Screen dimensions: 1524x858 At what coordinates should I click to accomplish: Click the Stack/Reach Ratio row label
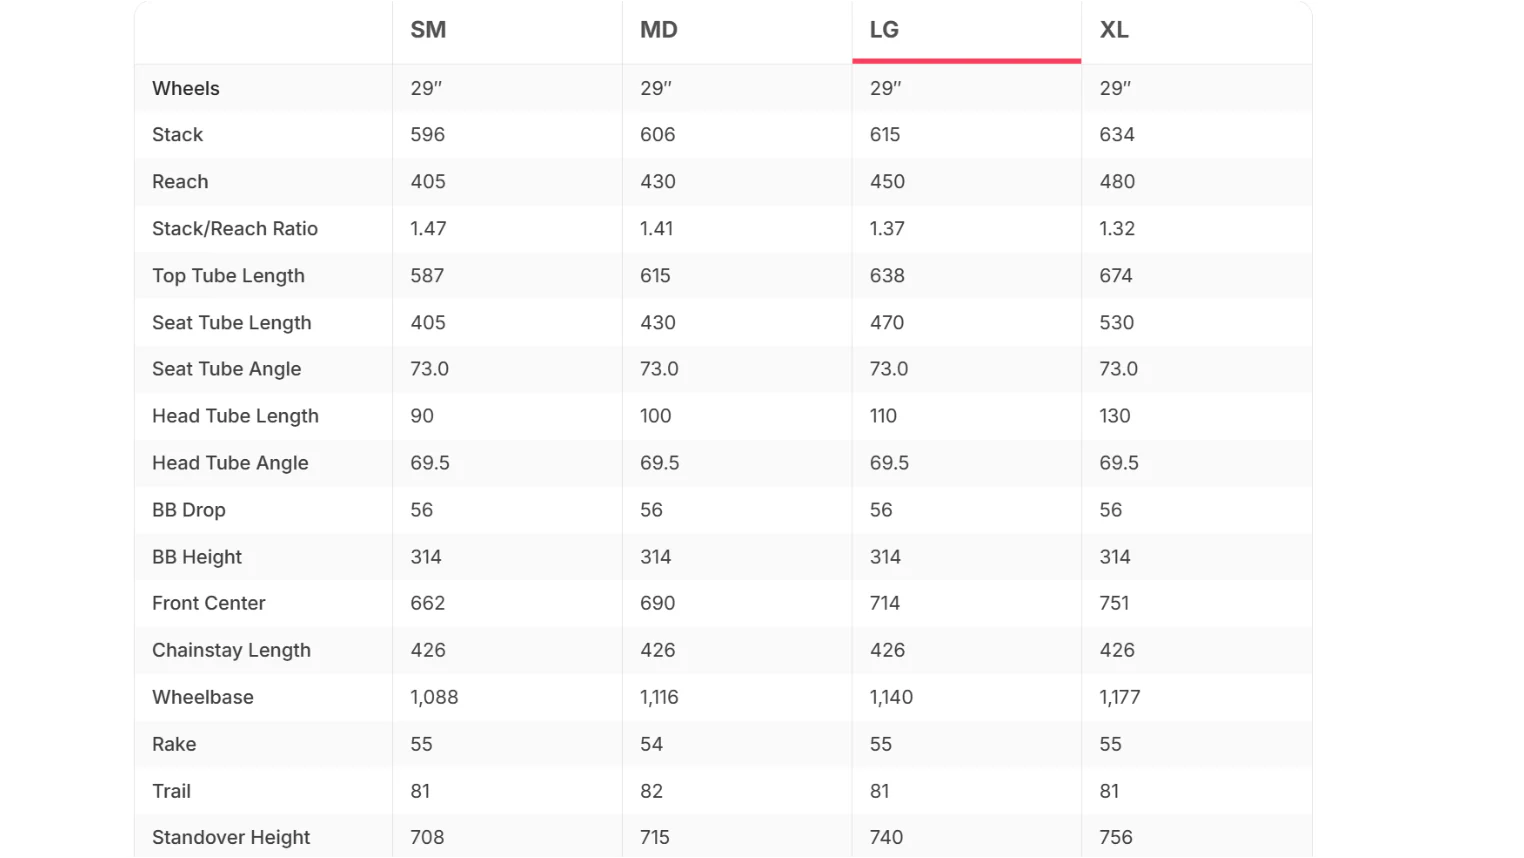click(x=235, y=229)
